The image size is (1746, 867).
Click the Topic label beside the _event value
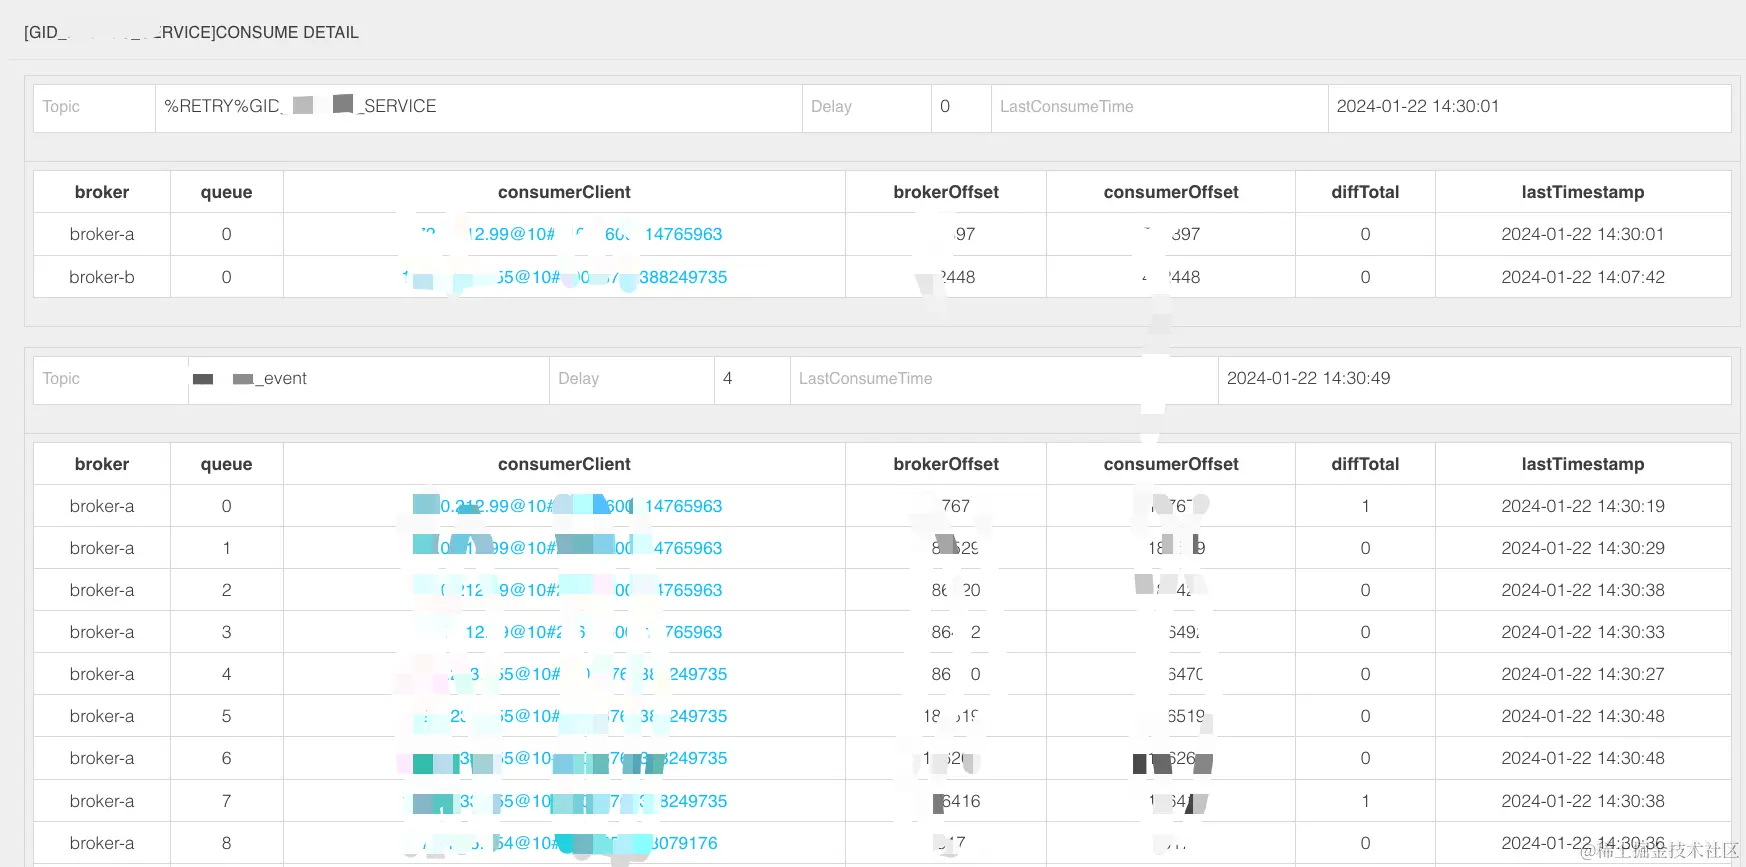point(61,378)
